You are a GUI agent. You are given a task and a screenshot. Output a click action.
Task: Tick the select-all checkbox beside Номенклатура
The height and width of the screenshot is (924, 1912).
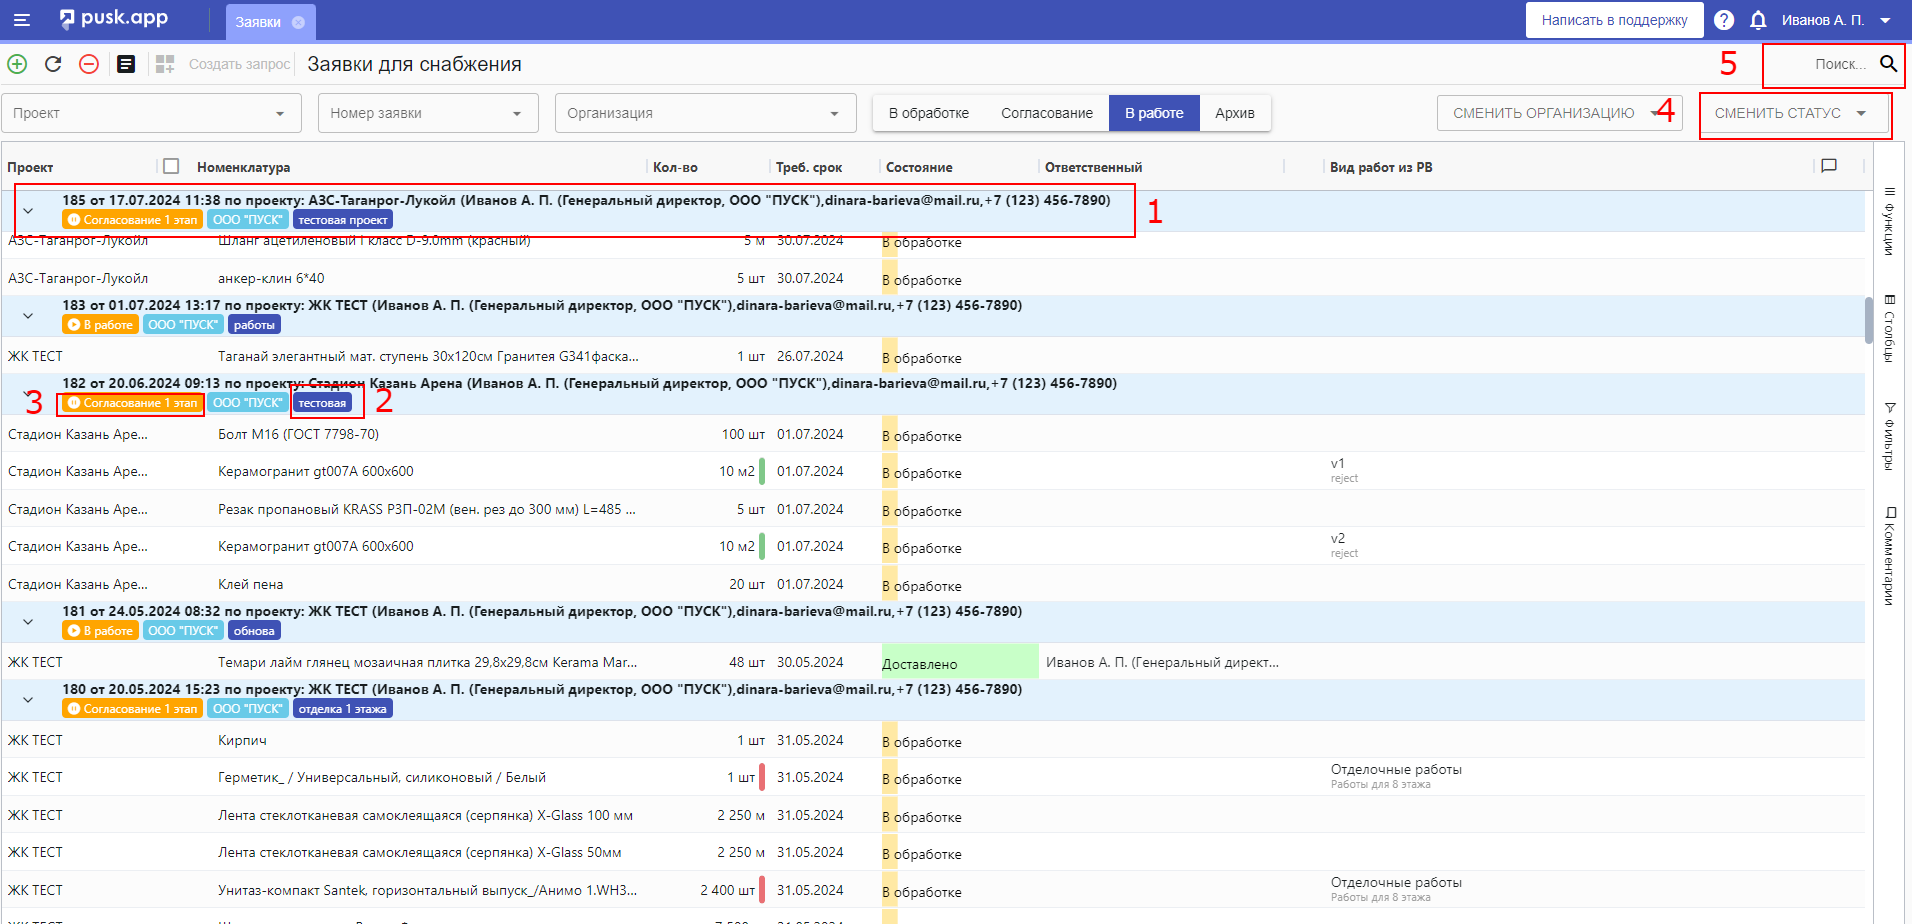click(x=171, y=166)
